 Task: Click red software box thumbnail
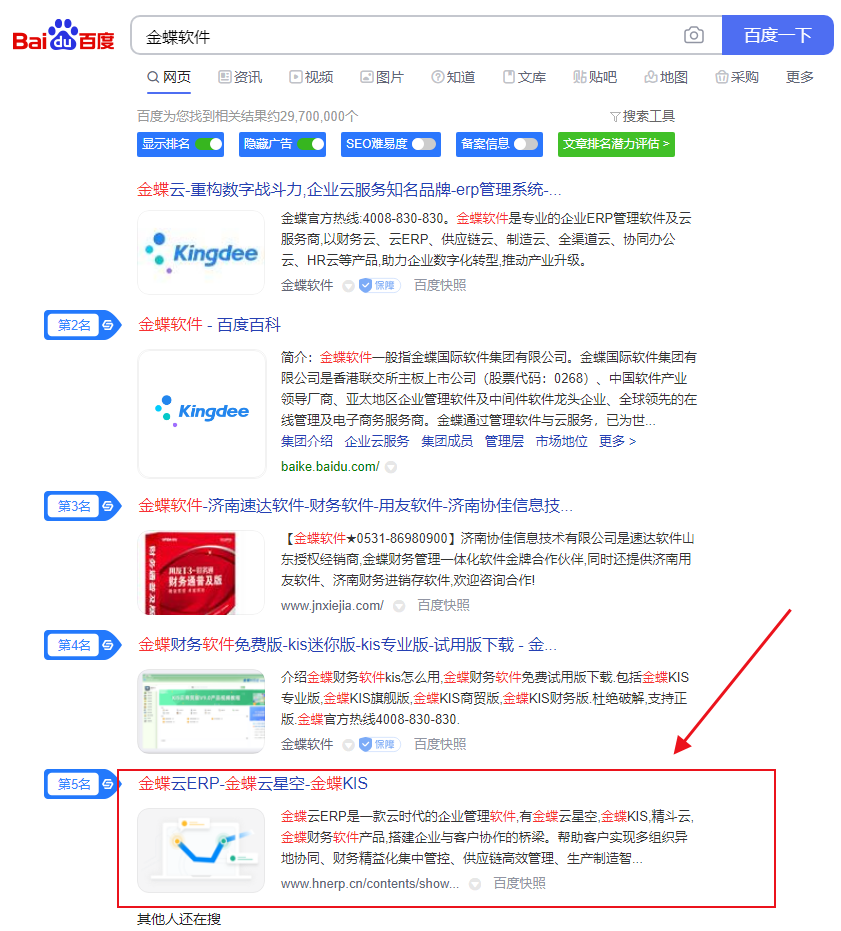click(201, 572)
